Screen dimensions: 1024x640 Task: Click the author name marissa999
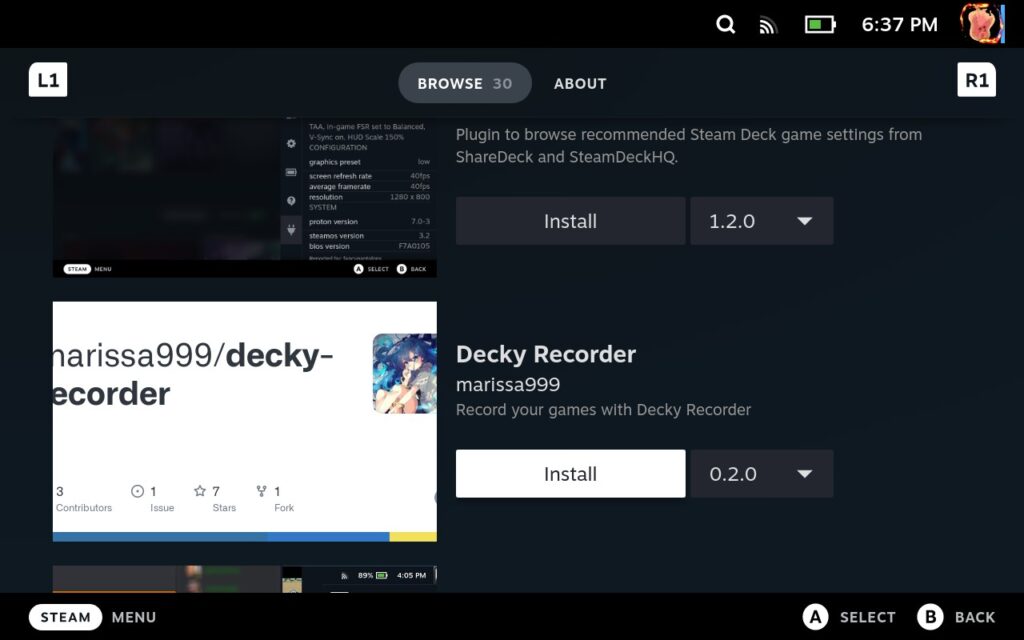click(x=507, y=385)
